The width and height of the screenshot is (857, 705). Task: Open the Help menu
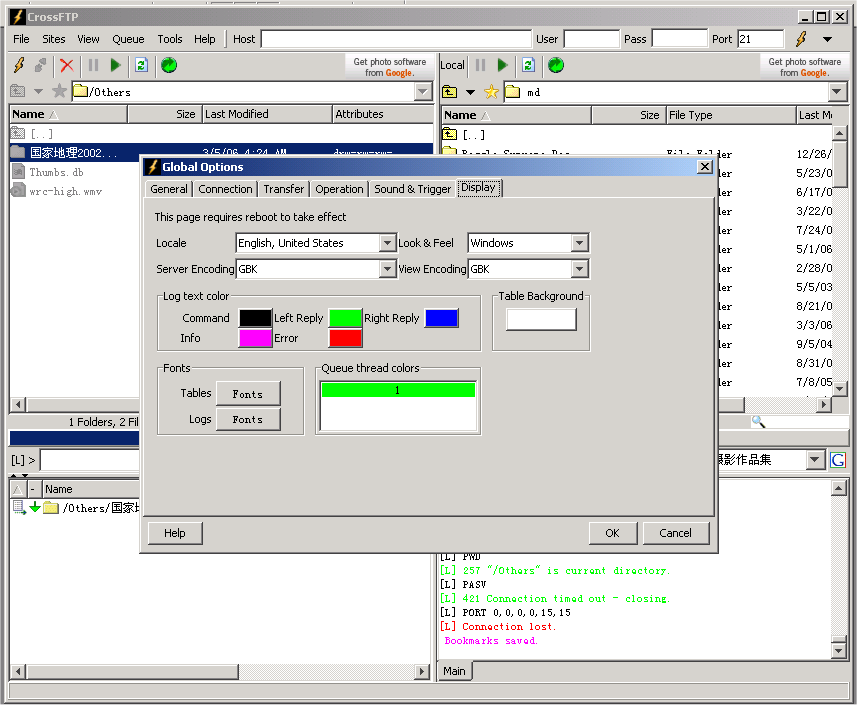pyautogui.click(x=205, y=39)
